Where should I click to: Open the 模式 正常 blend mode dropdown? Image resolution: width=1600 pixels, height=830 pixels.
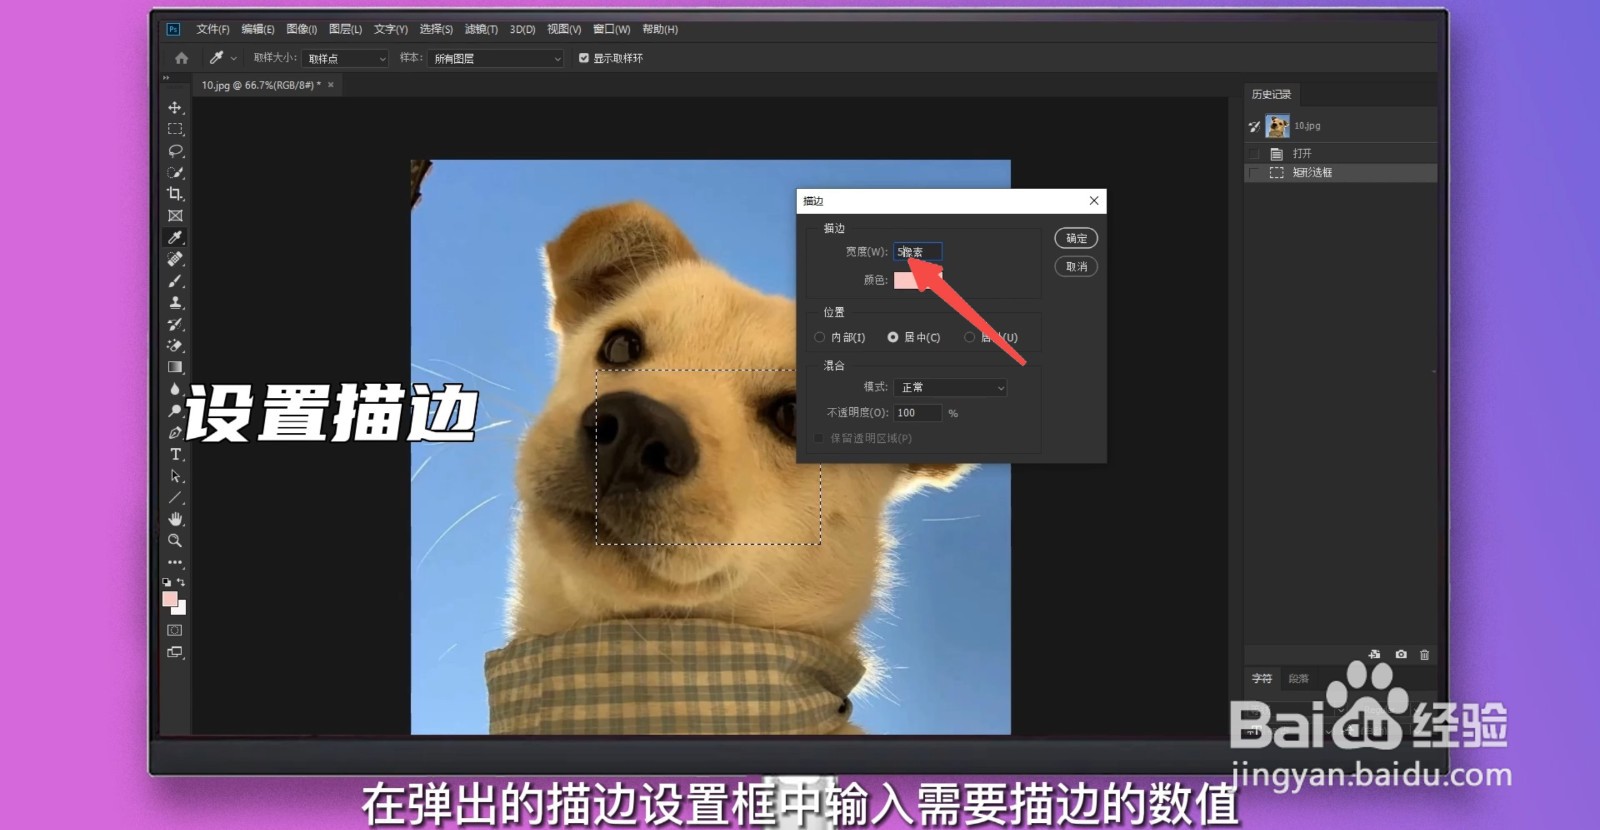[951, 387]
